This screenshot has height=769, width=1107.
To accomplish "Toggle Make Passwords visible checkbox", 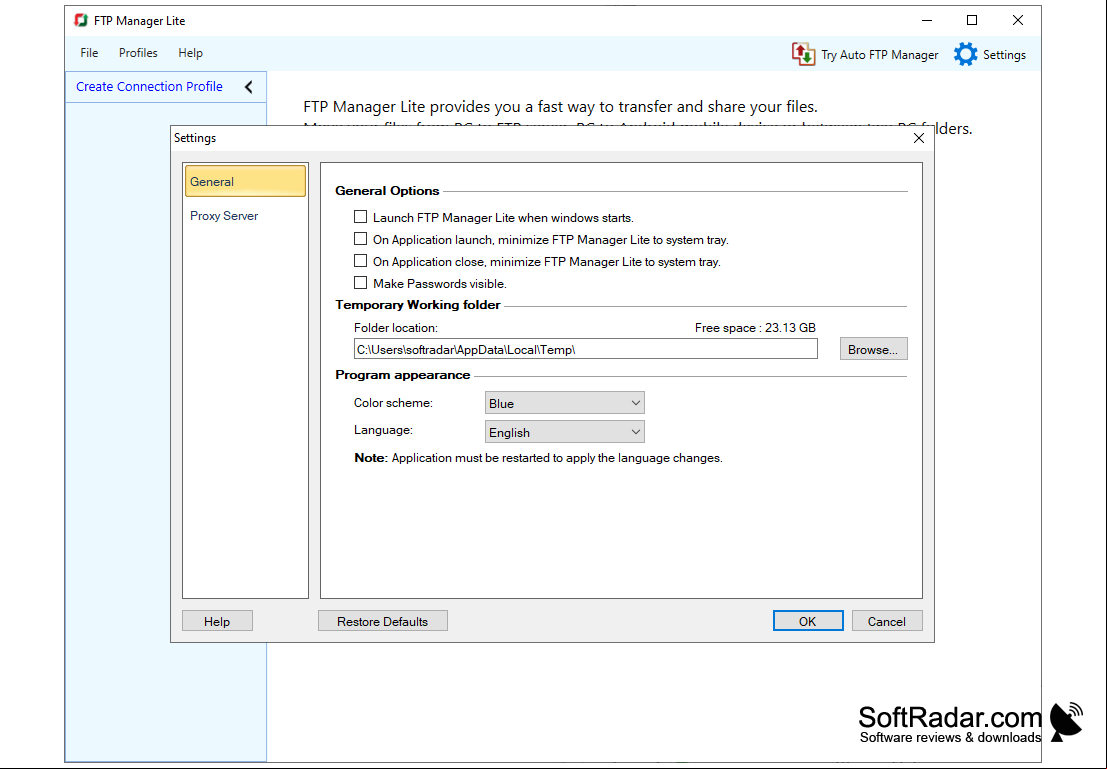I will click(360, 282).
